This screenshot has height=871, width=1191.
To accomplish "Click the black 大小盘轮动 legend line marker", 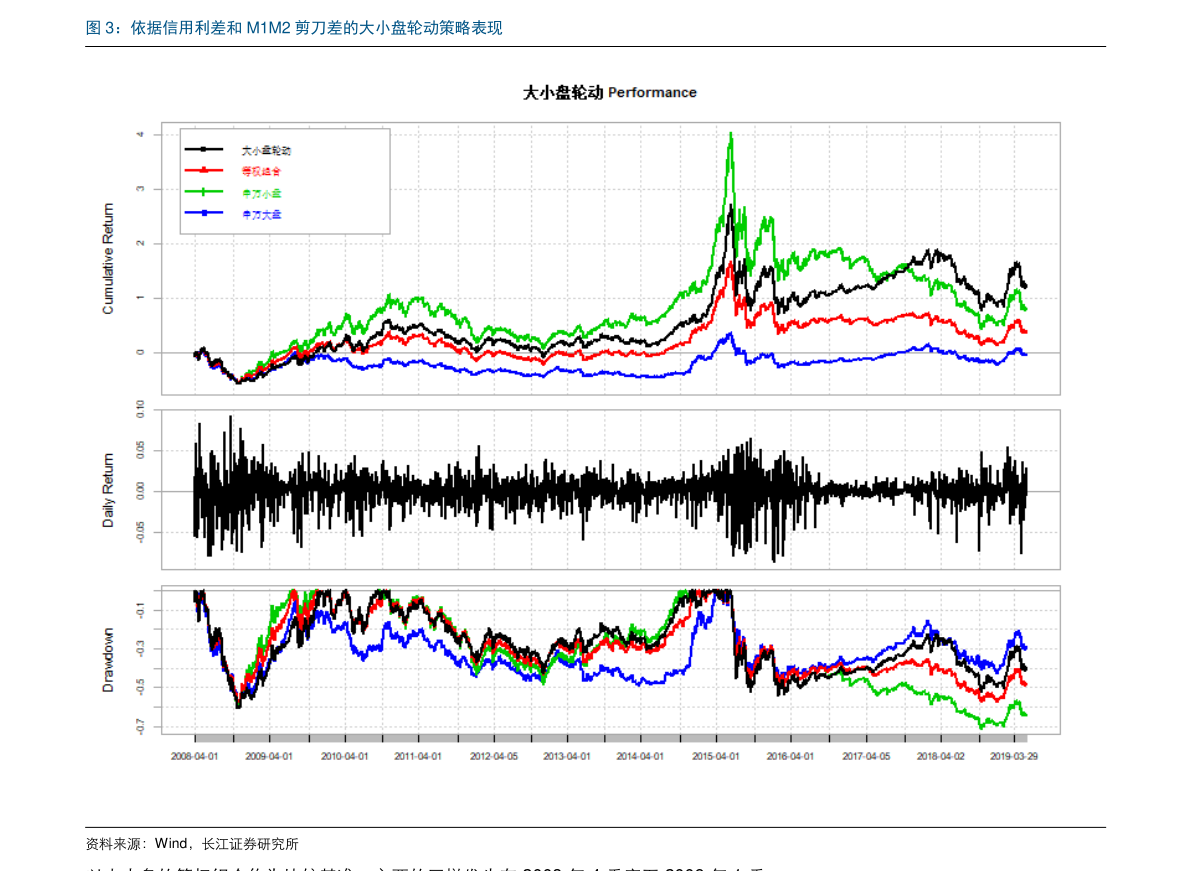I will [205, 150].
